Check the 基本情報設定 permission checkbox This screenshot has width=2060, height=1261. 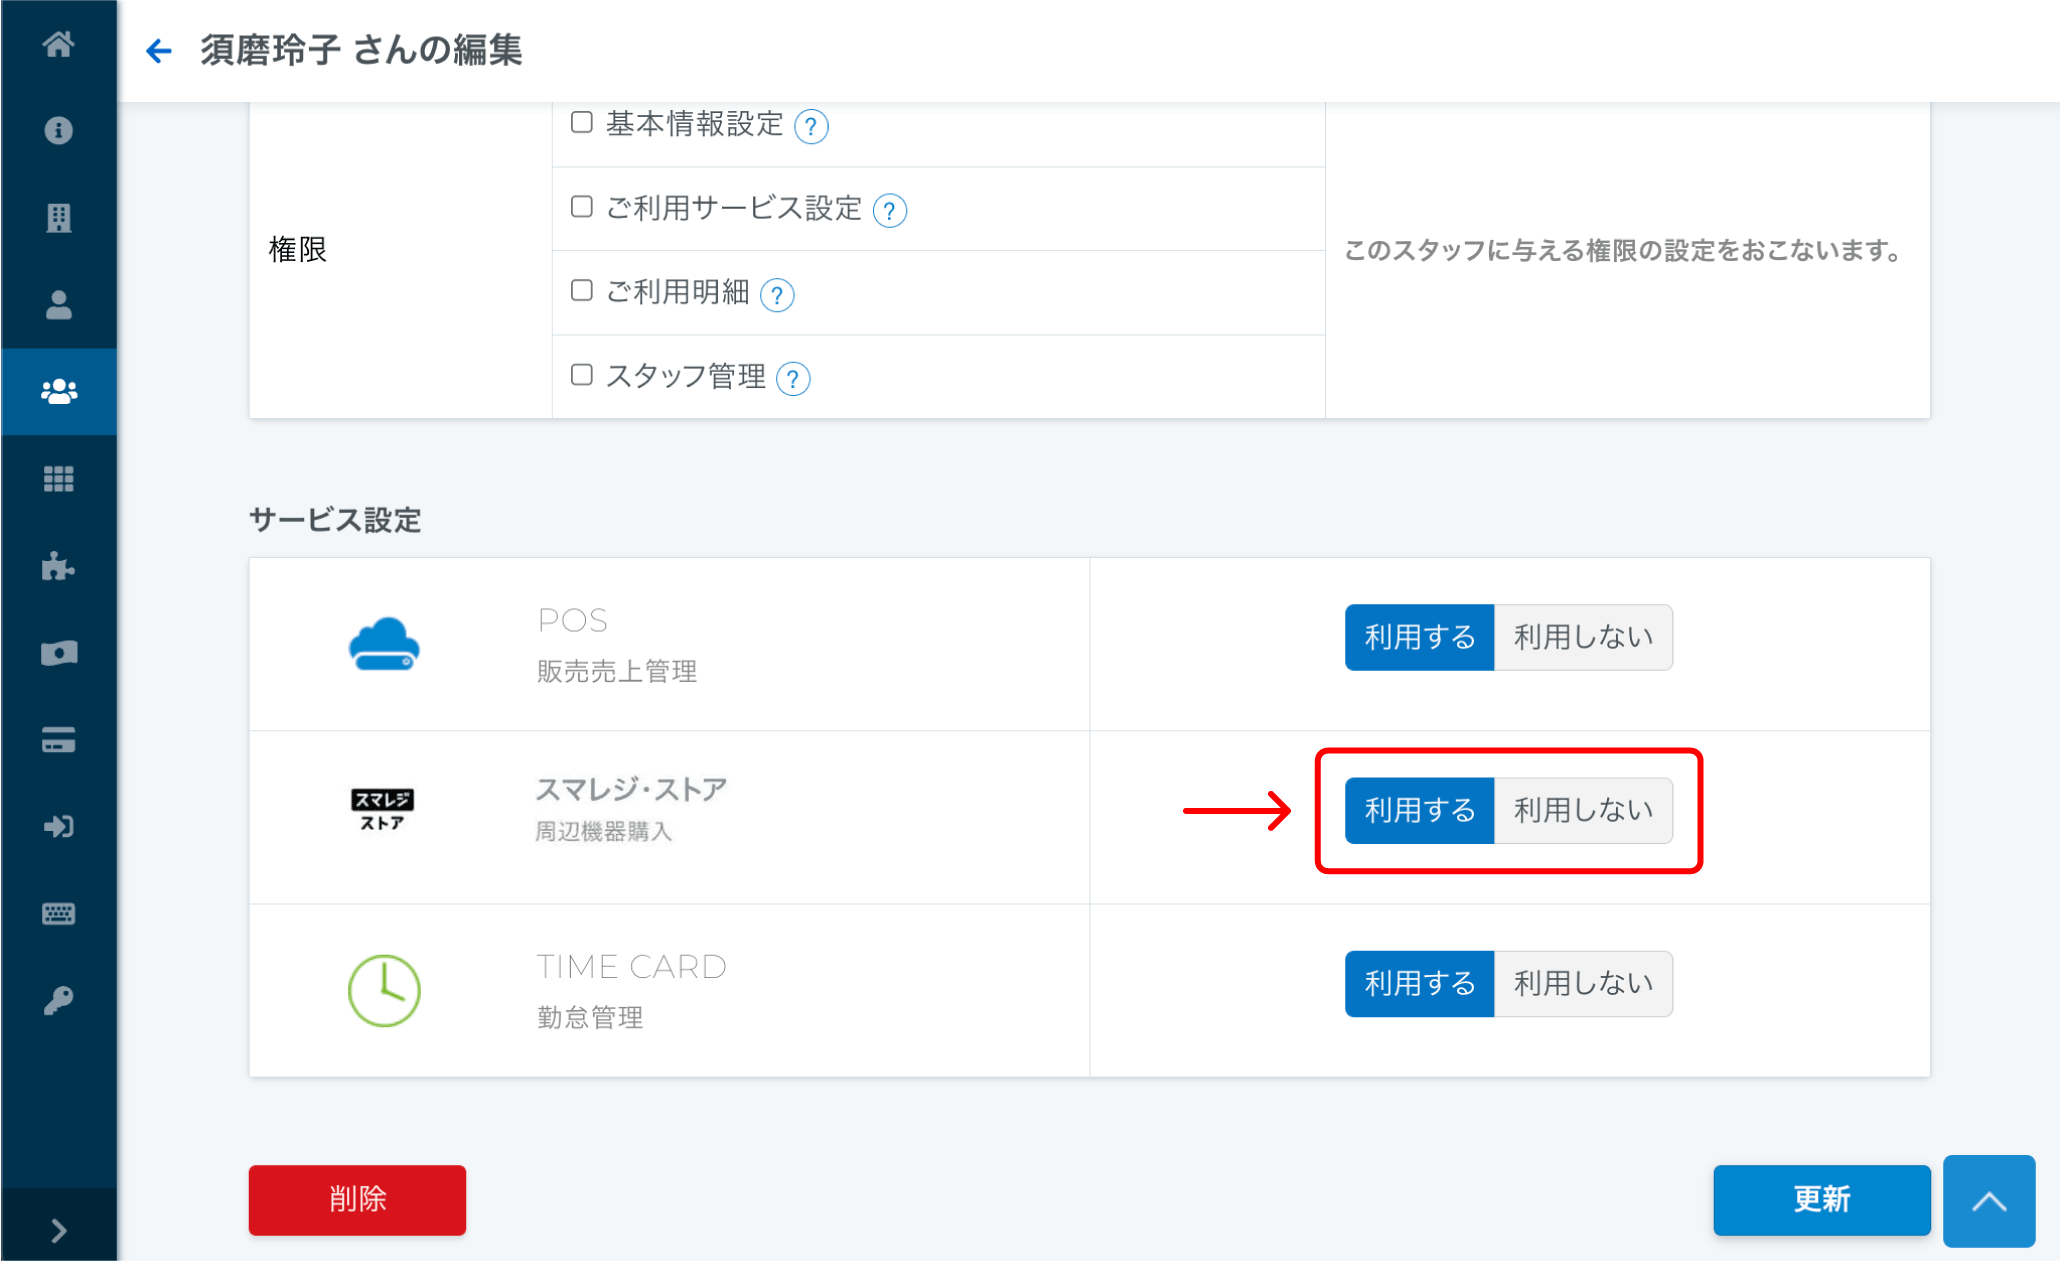pos(582,123)
